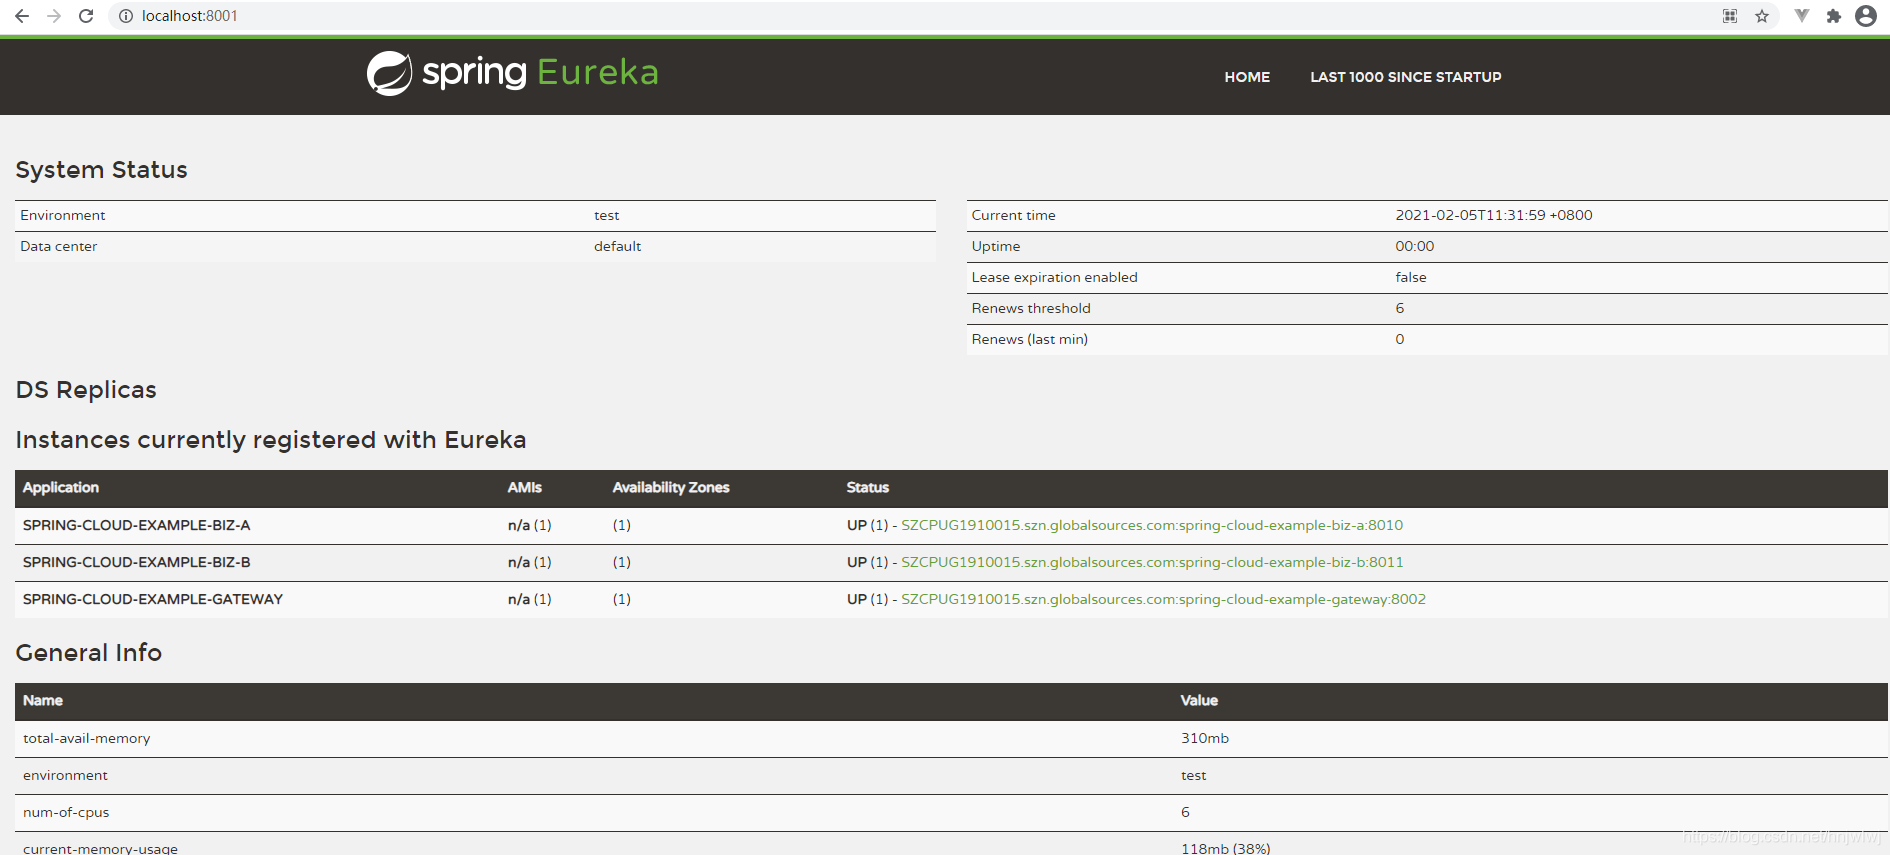Click the Value header in General Info
1890x855 pixels.
1199,700
